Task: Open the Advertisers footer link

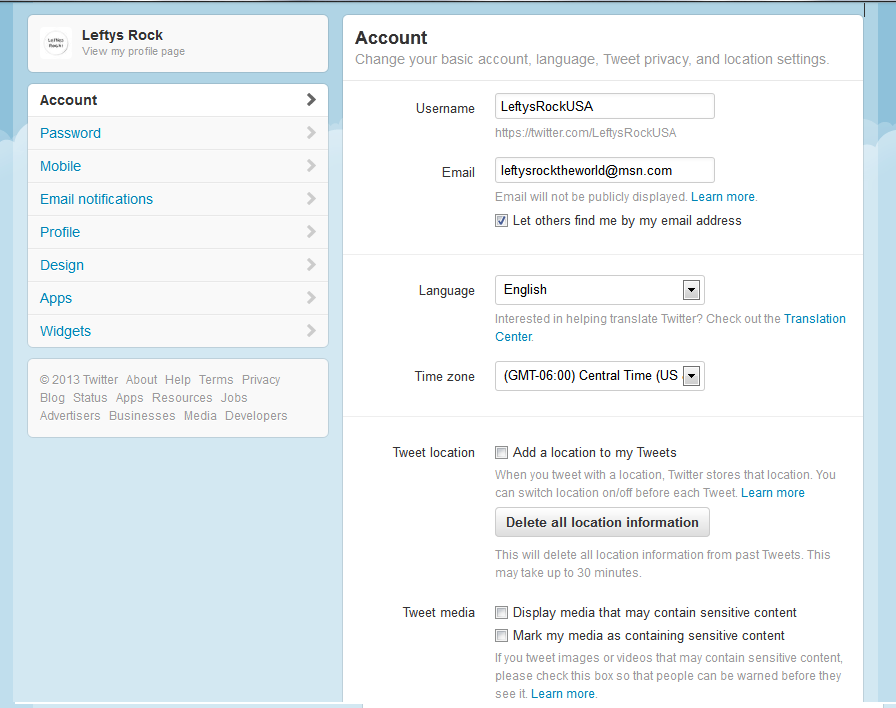Action: click(x=70, y=416)
